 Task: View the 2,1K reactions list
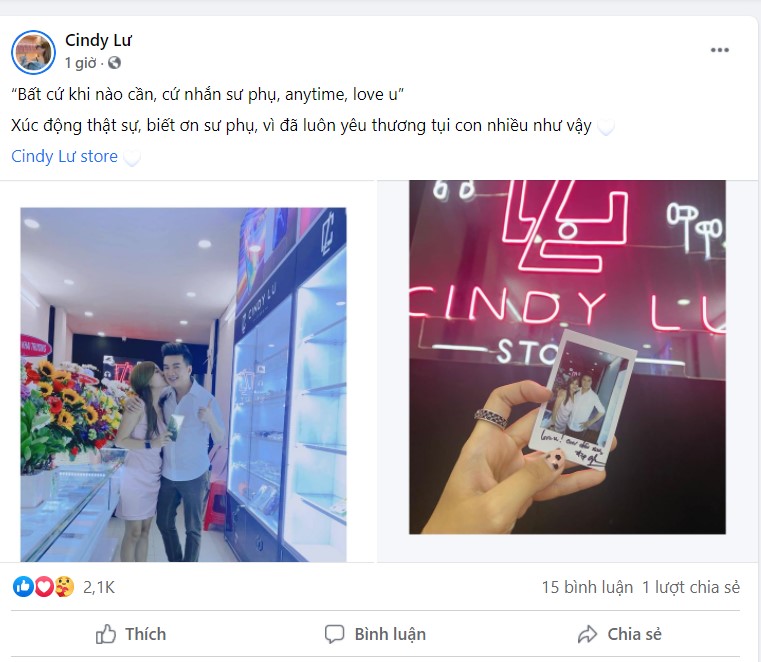pos(99,587)
